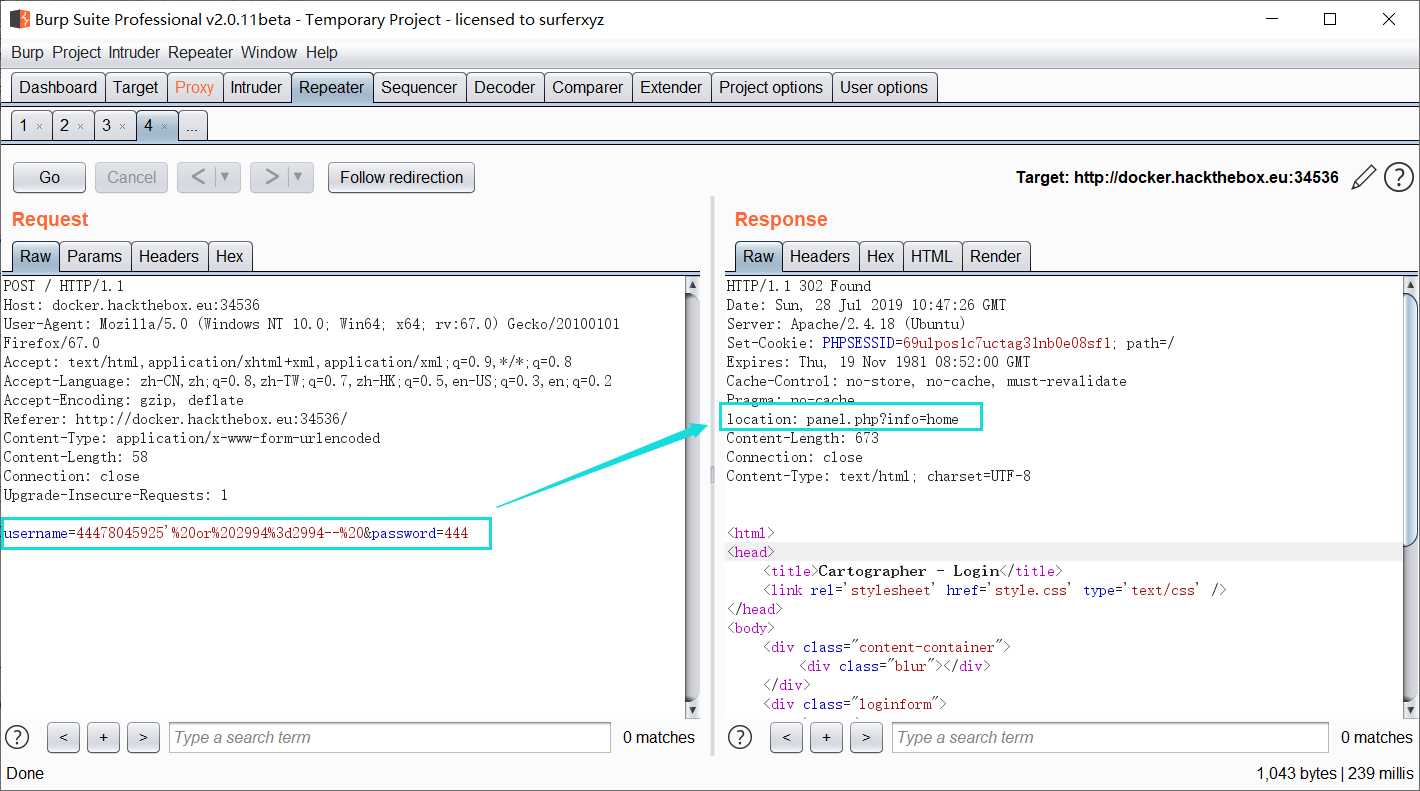
Task: Click the HTTP/1.1 302 Found line
Action: pos(798,286)
